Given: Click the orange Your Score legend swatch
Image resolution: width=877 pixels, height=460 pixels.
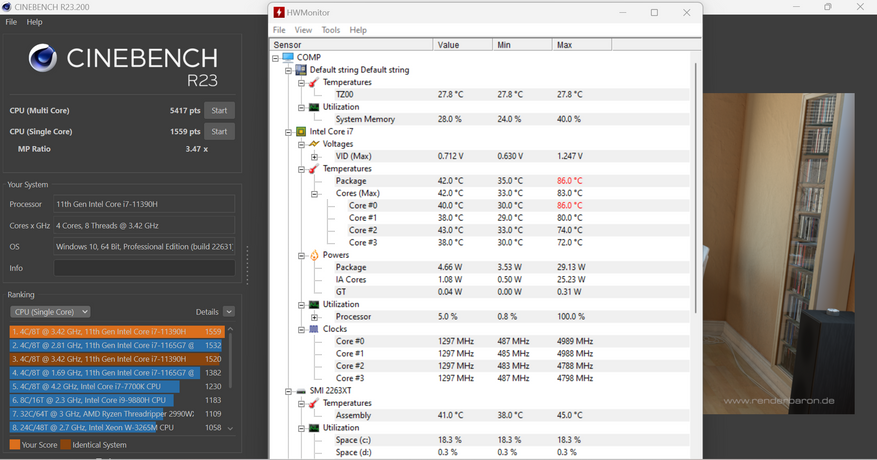Looking at the screenshot, I should pos(15,445).
